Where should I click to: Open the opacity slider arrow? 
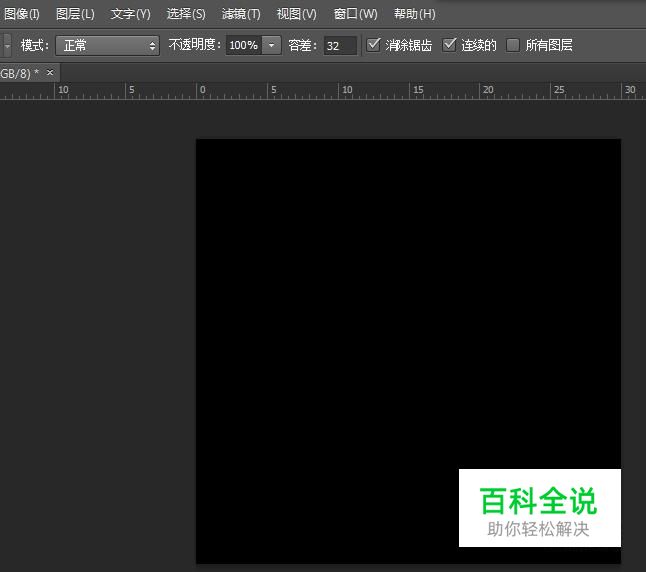(272, 45)
